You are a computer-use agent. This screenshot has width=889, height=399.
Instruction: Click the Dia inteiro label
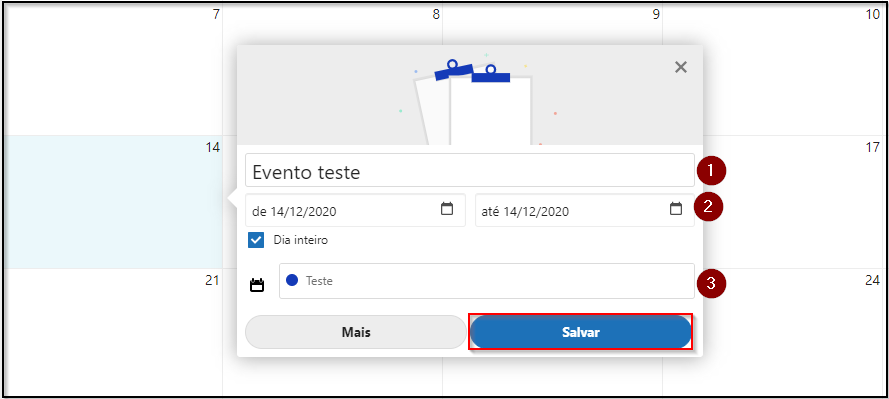coord(300,240)
